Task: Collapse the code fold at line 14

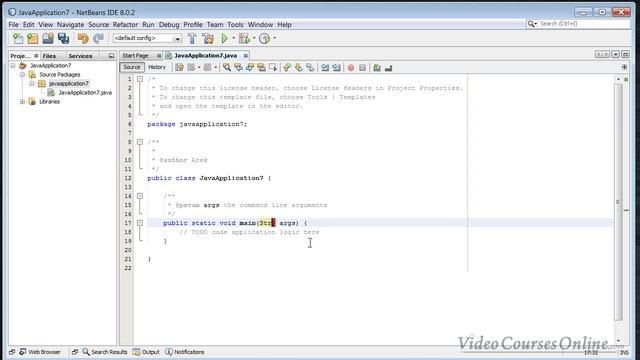Action: [x=140, y=196]
